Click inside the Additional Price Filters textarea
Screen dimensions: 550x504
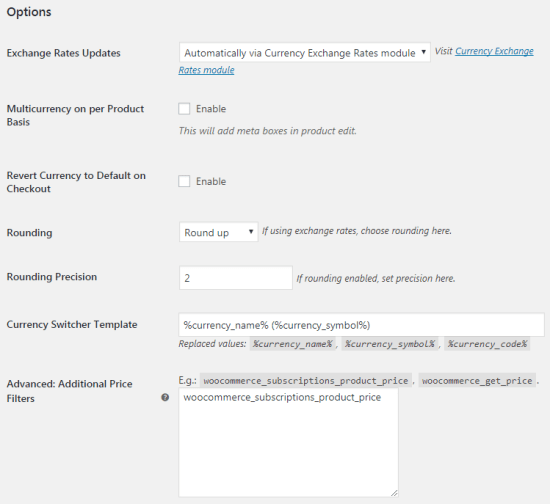(x=288, y=442)
